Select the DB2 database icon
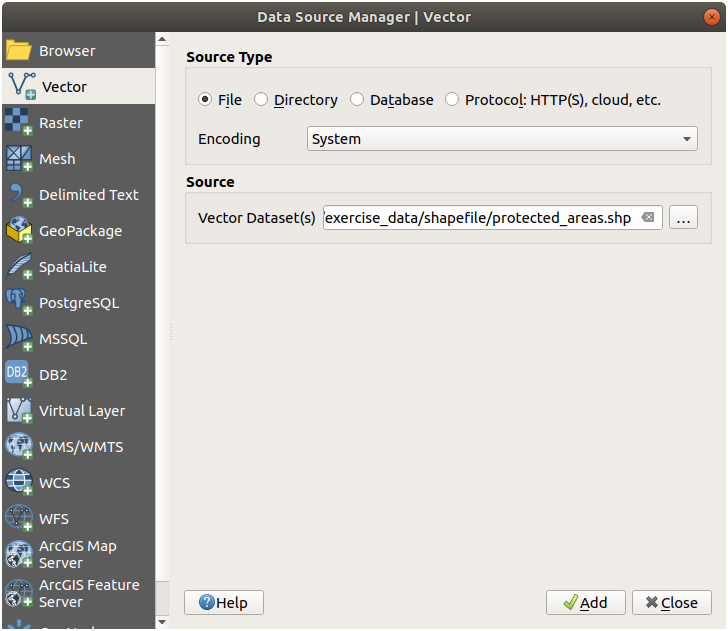Viewport: 728px width, 631px height. point(19,375)
